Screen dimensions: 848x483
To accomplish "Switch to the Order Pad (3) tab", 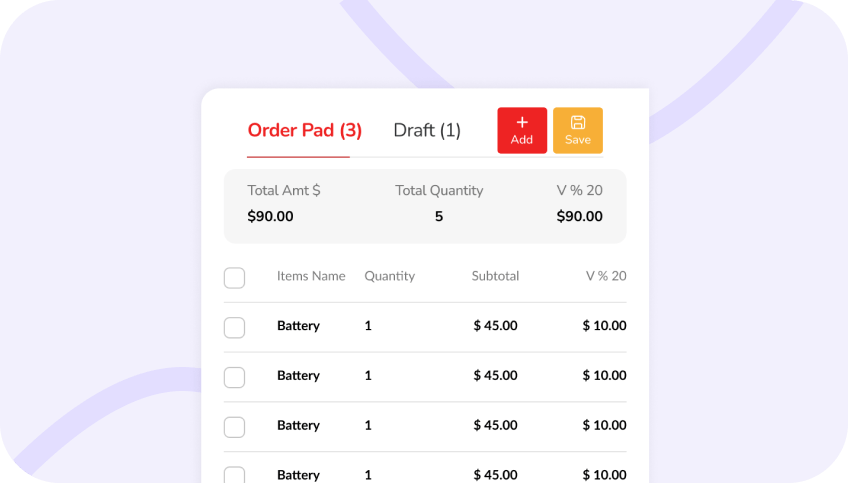I will point(304,130).
